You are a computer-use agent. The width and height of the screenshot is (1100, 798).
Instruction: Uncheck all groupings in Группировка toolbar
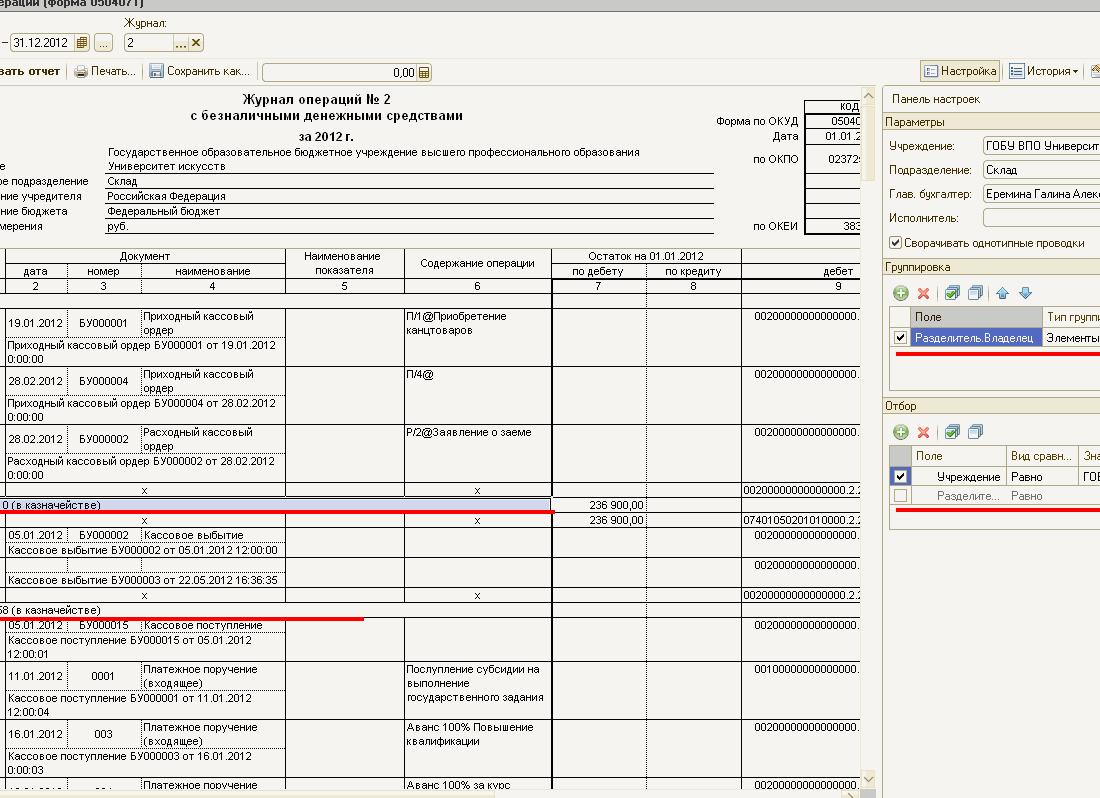pyautogui.click(x=975, y=293)
